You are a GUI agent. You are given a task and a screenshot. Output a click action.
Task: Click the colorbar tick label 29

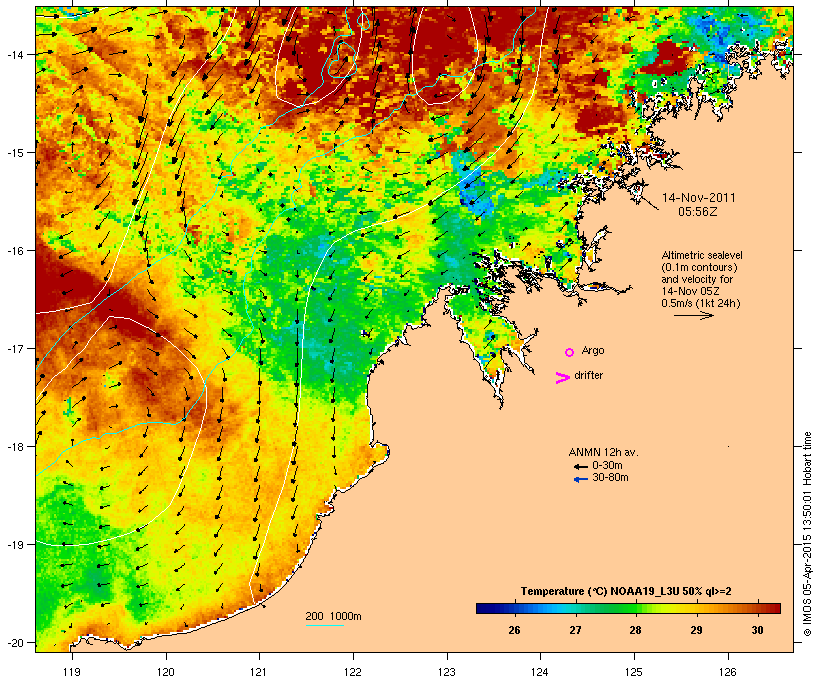(696, 630)
